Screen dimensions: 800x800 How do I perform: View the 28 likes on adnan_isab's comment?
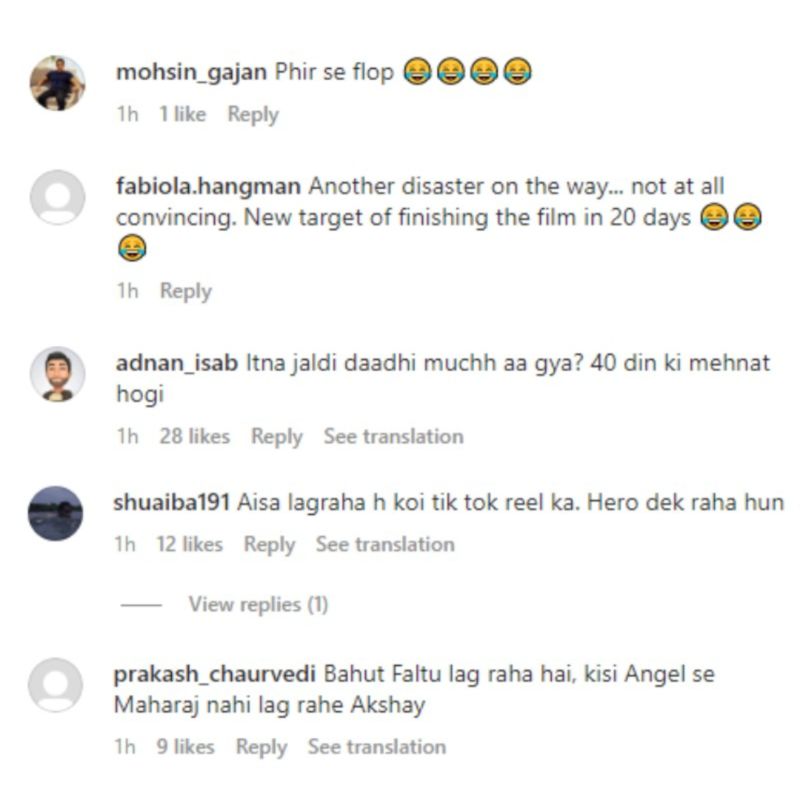[194, 437]
